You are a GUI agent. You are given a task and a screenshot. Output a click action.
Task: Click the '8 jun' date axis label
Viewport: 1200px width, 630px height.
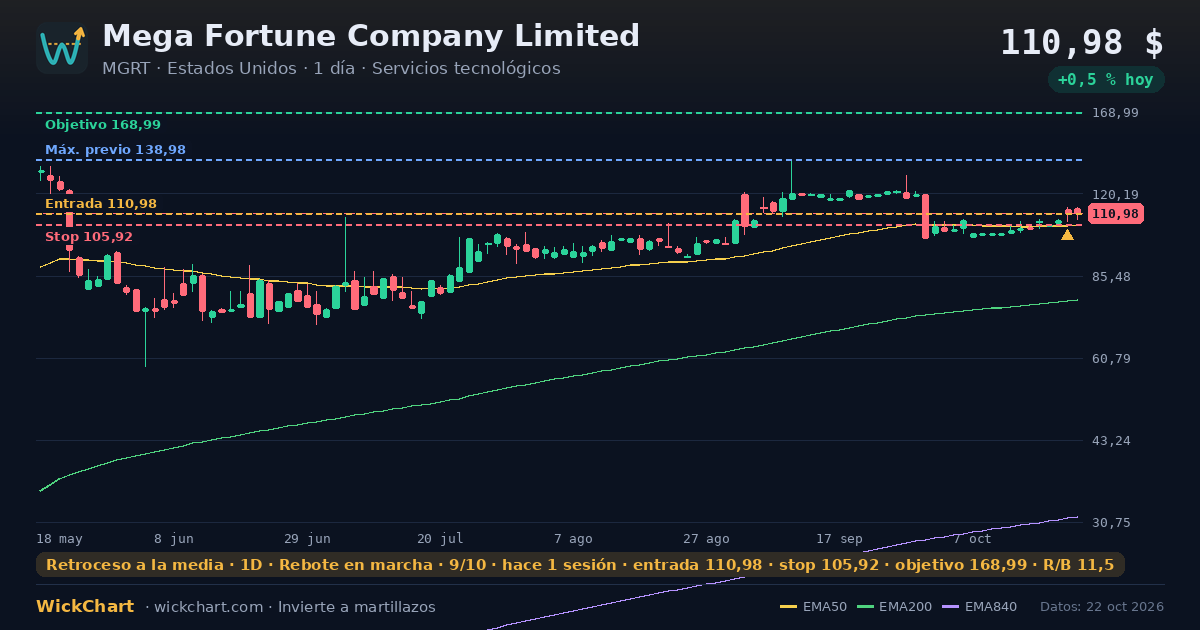(174, 539)
